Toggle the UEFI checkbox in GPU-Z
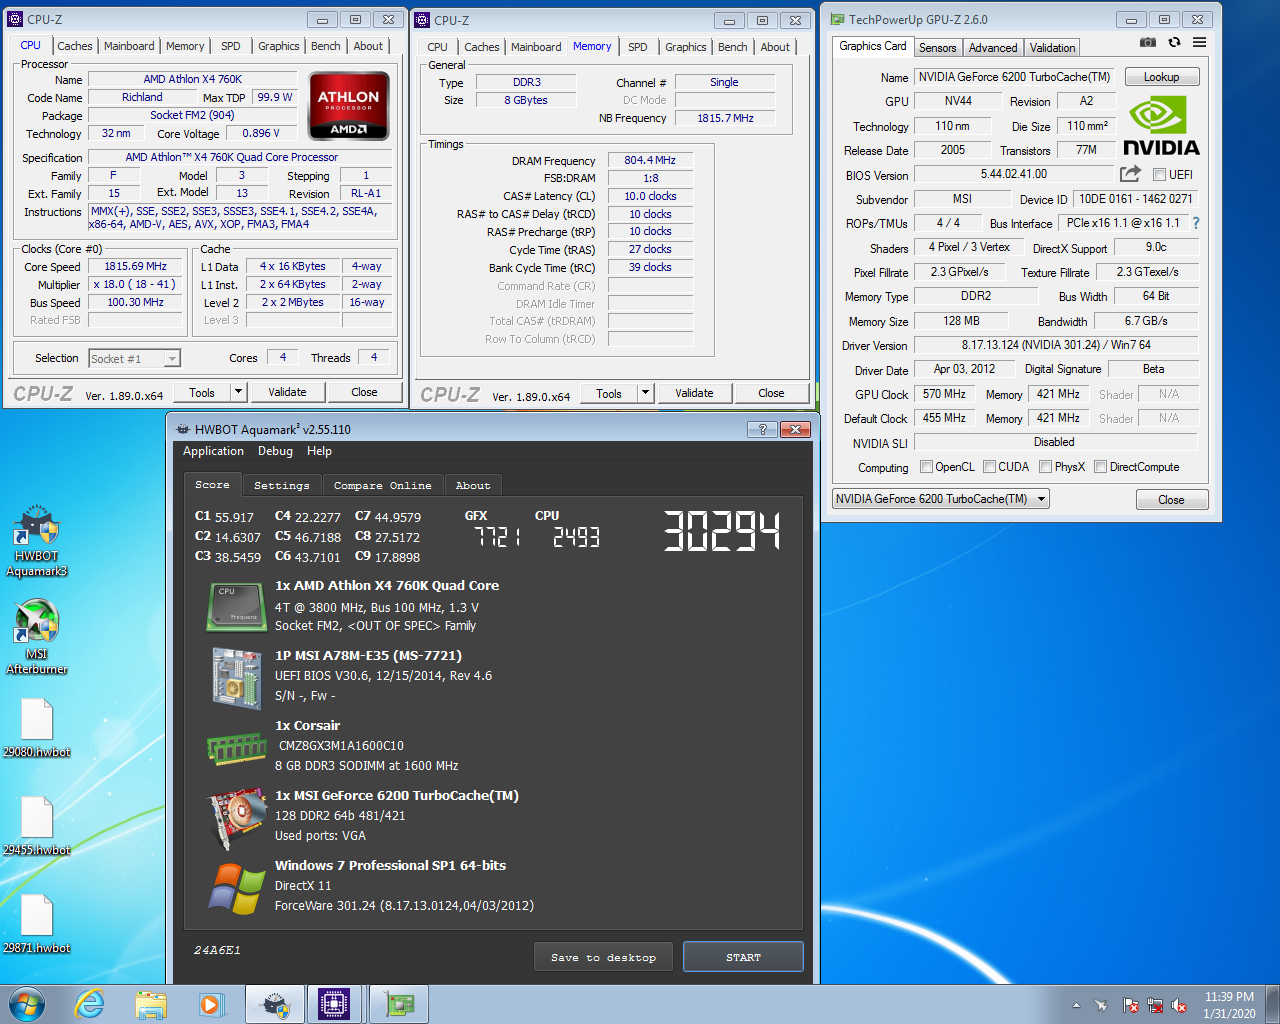This screenshot has height=1024, width=1280. click(x=1159, y=174)
